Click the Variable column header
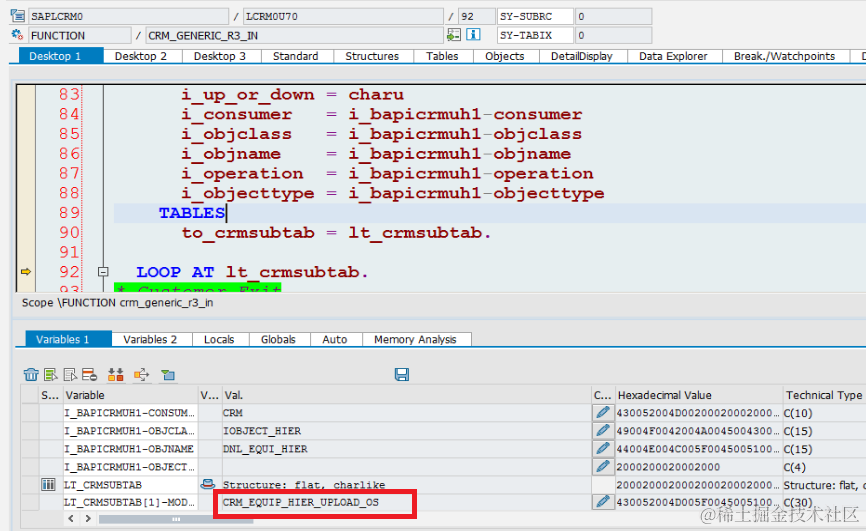The width and height of the screenshot is (866, 531). point(130,395)
